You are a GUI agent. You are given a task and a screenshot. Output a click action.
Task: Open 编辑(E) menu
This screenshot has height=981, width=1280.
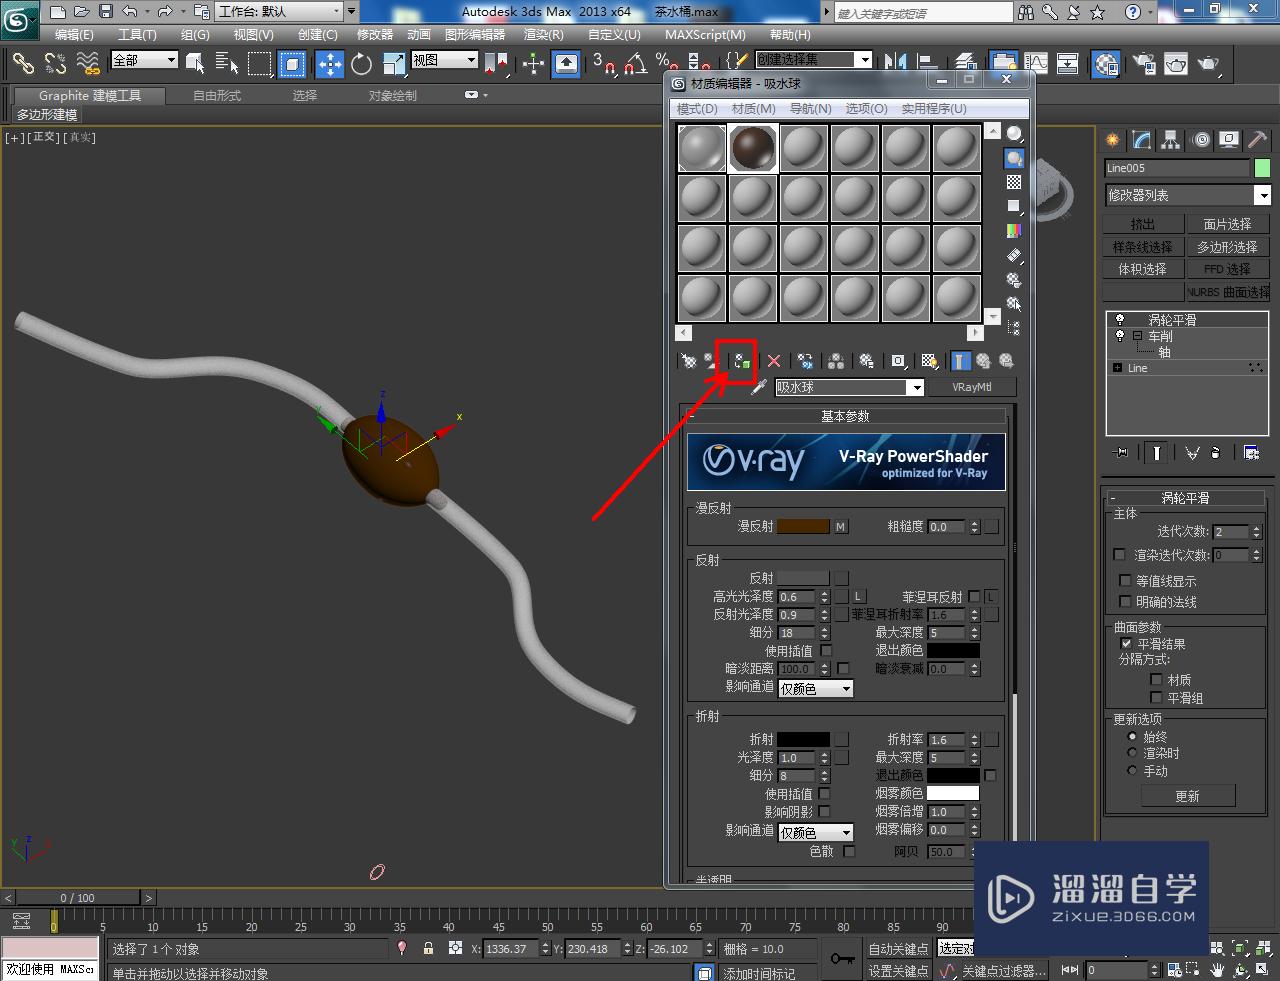[x=74, y=34]
